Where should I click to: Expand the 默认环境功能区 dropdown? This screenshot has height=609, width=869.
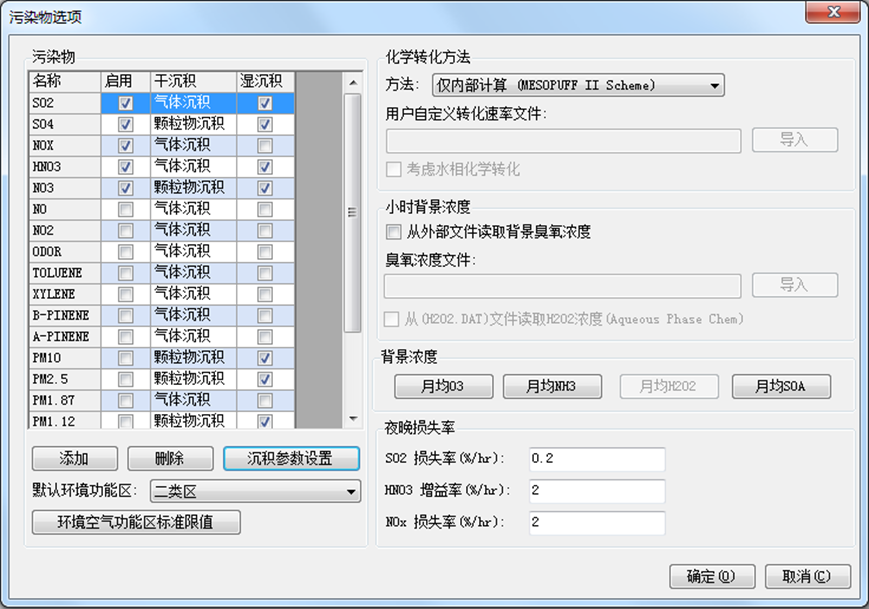point(255,491)
